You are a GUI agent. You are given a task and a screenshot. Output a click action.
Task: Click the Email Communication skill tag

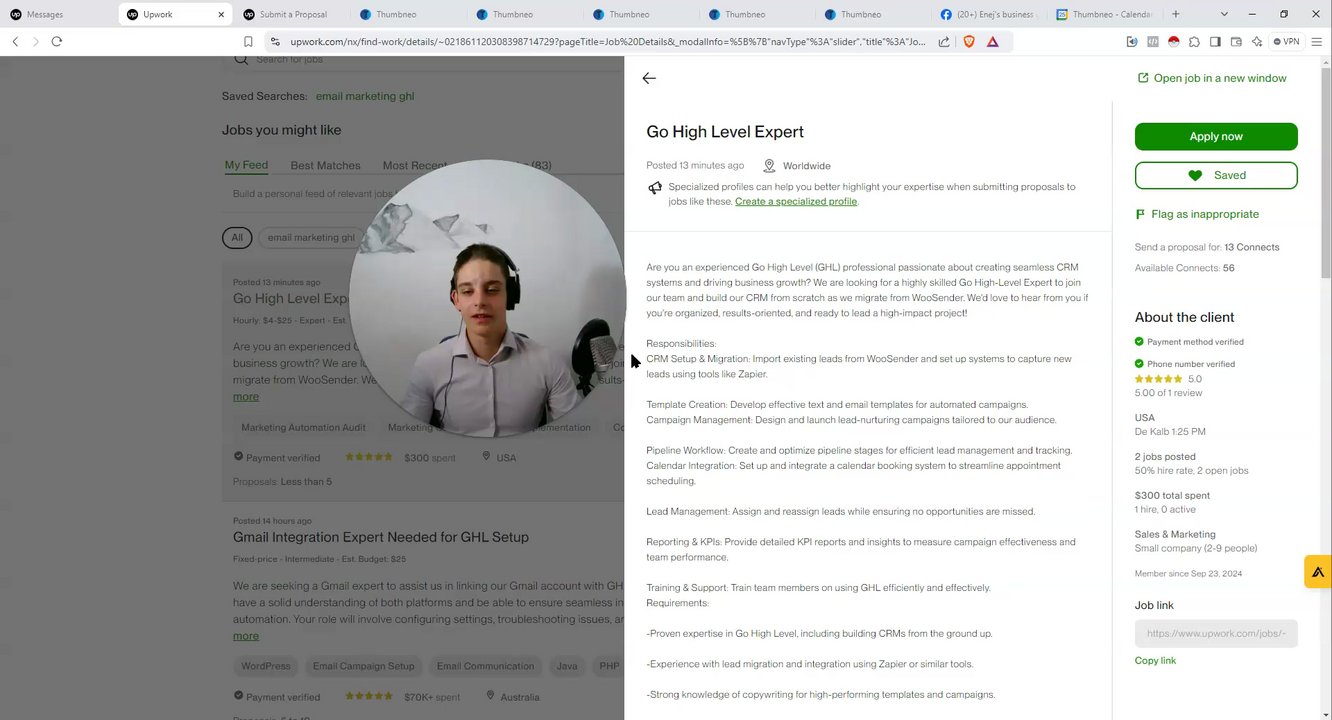tap(485, 666)
